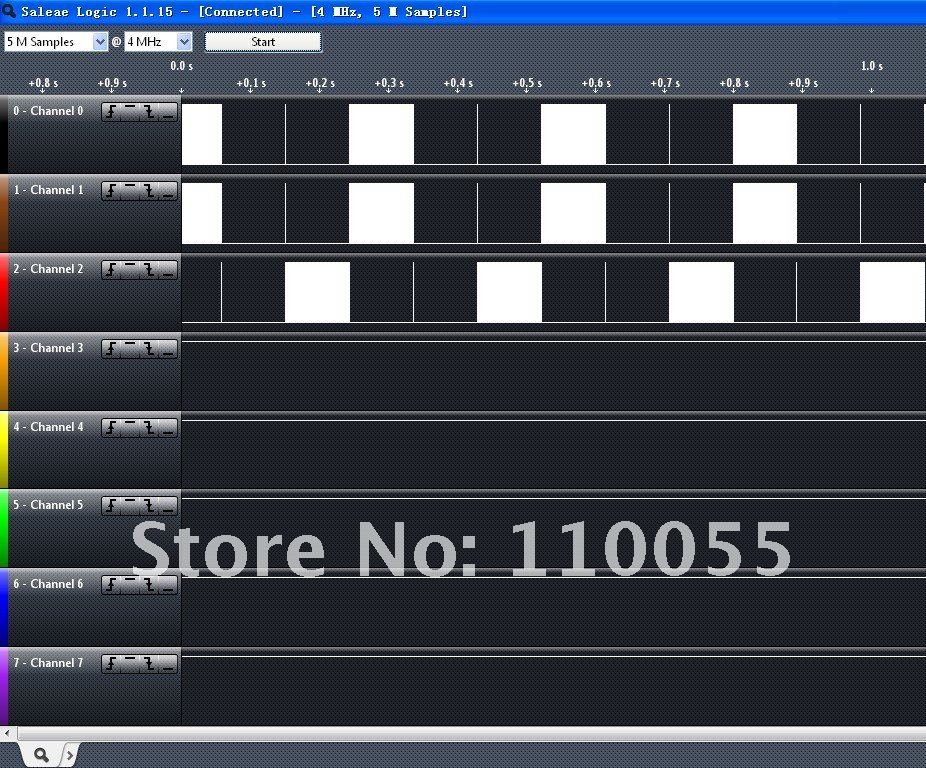Click the 1.0 s timeline marker

[x=872, y=66]
